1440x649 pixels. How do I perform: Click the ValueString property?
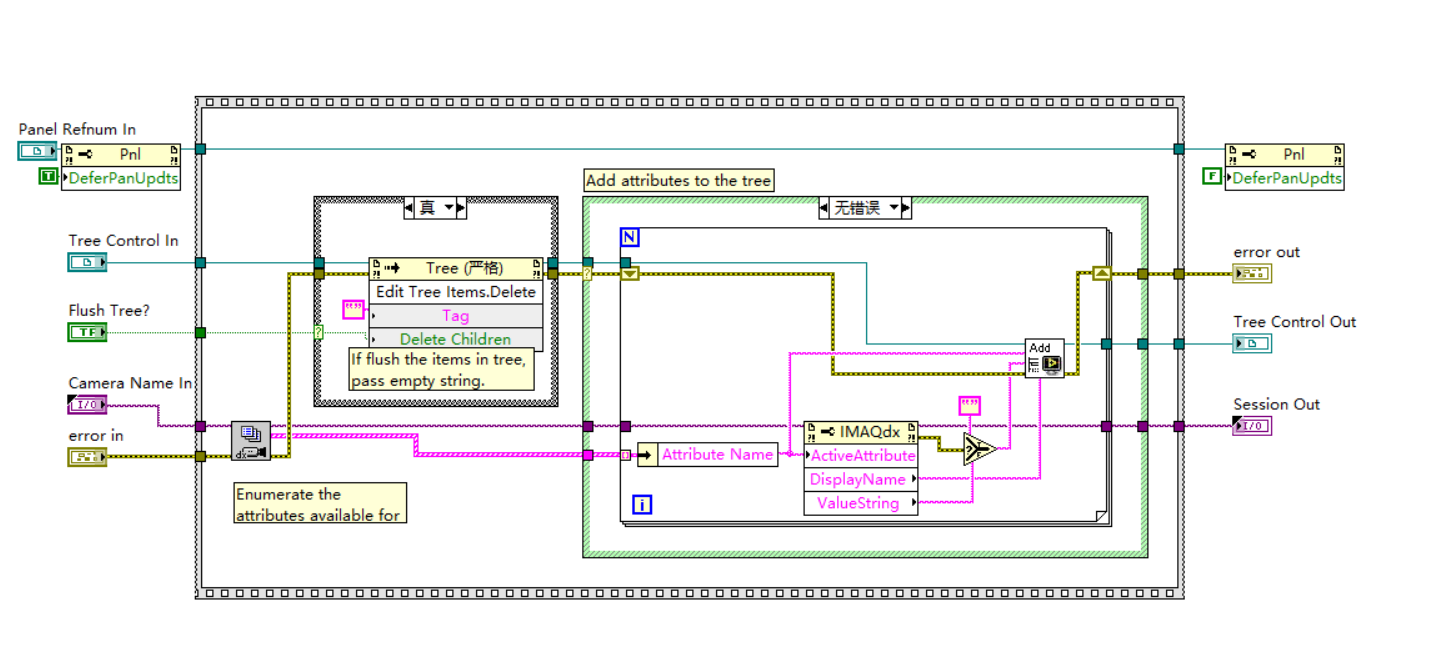(861, 503)
